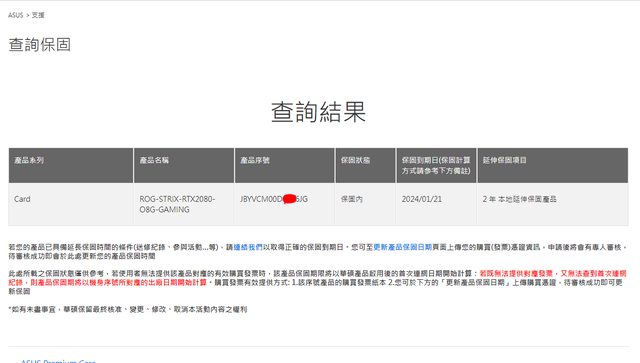Click the 查詢保固 page heading
This screenshot has width=640, height=363.
coord(40,45)
